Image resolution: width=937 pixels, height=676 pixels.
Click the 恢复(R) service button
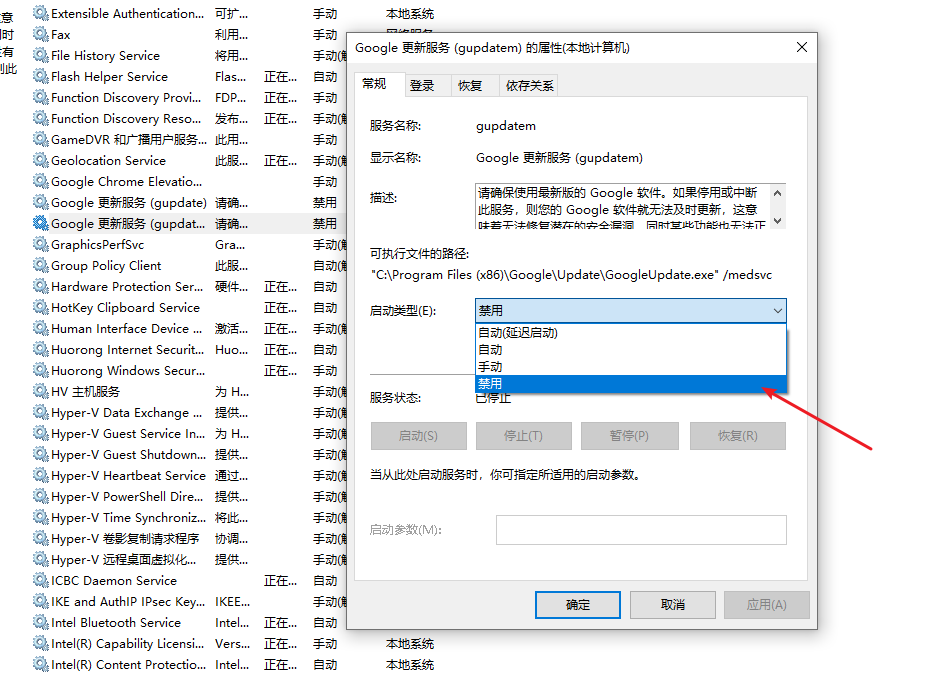pyautogui.click(x=738, y=436)
